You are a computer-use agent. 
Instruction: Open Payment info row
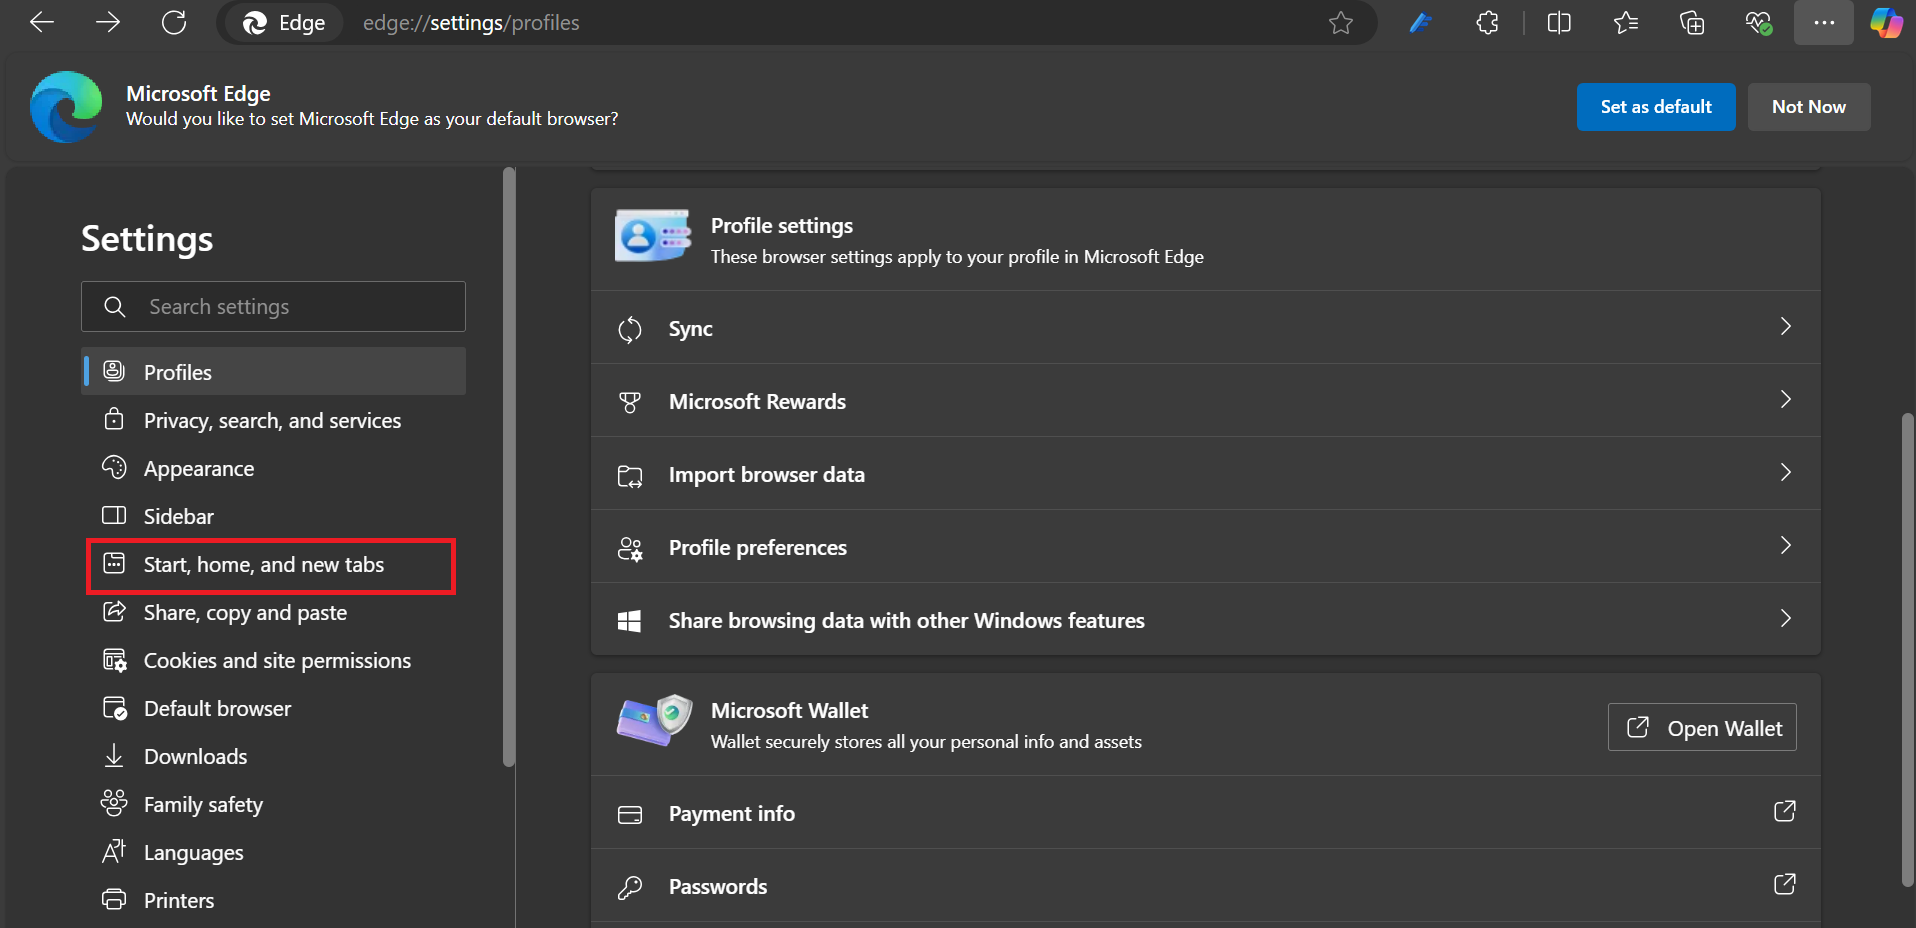point(1205,813)
